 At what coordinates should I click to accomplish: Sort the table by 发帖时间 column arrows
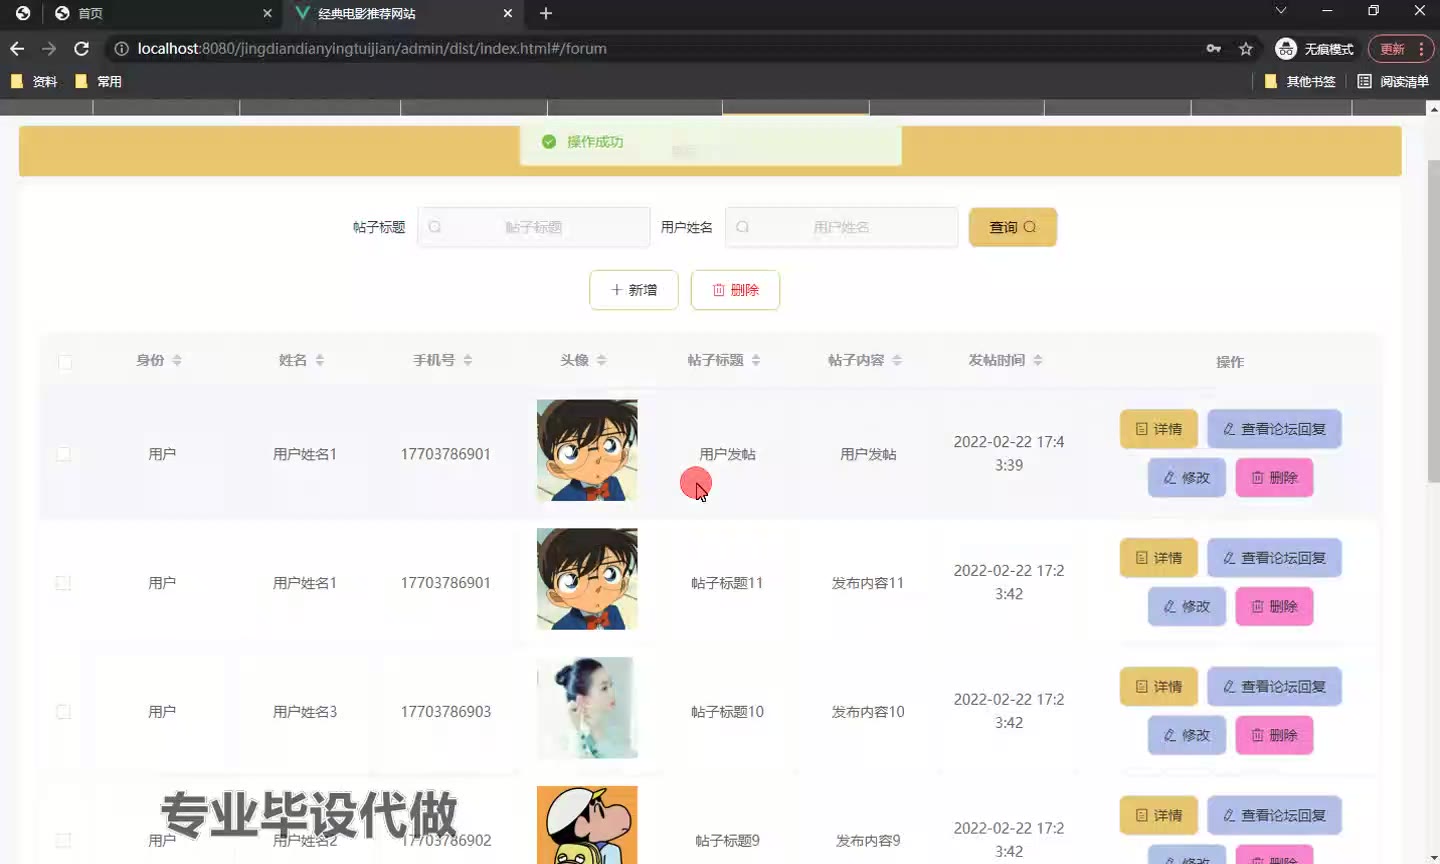tap(1038, 360)
